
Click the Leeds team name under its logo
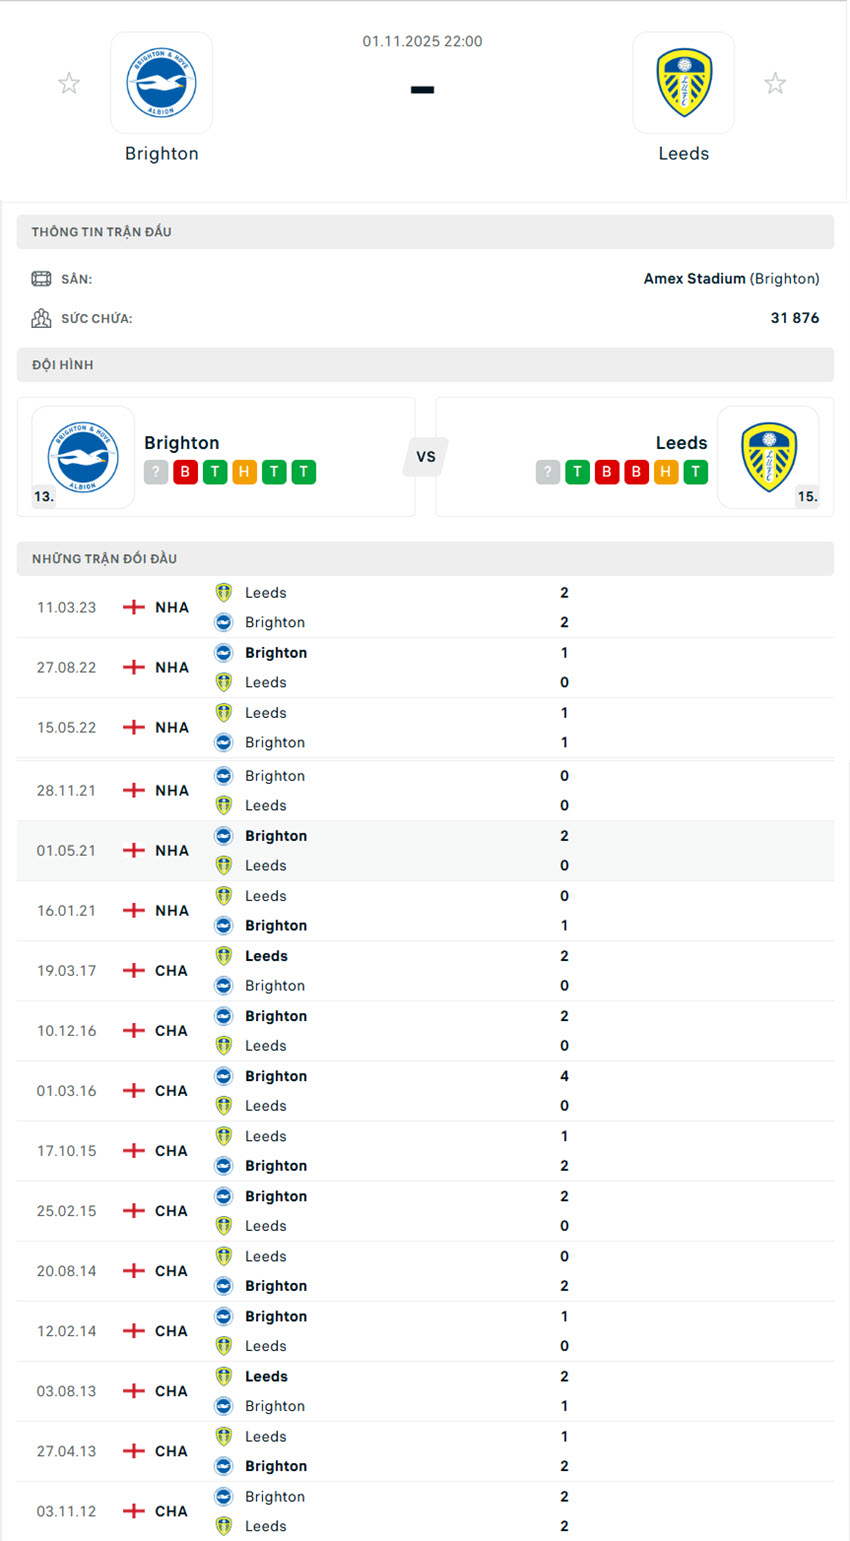683,153
